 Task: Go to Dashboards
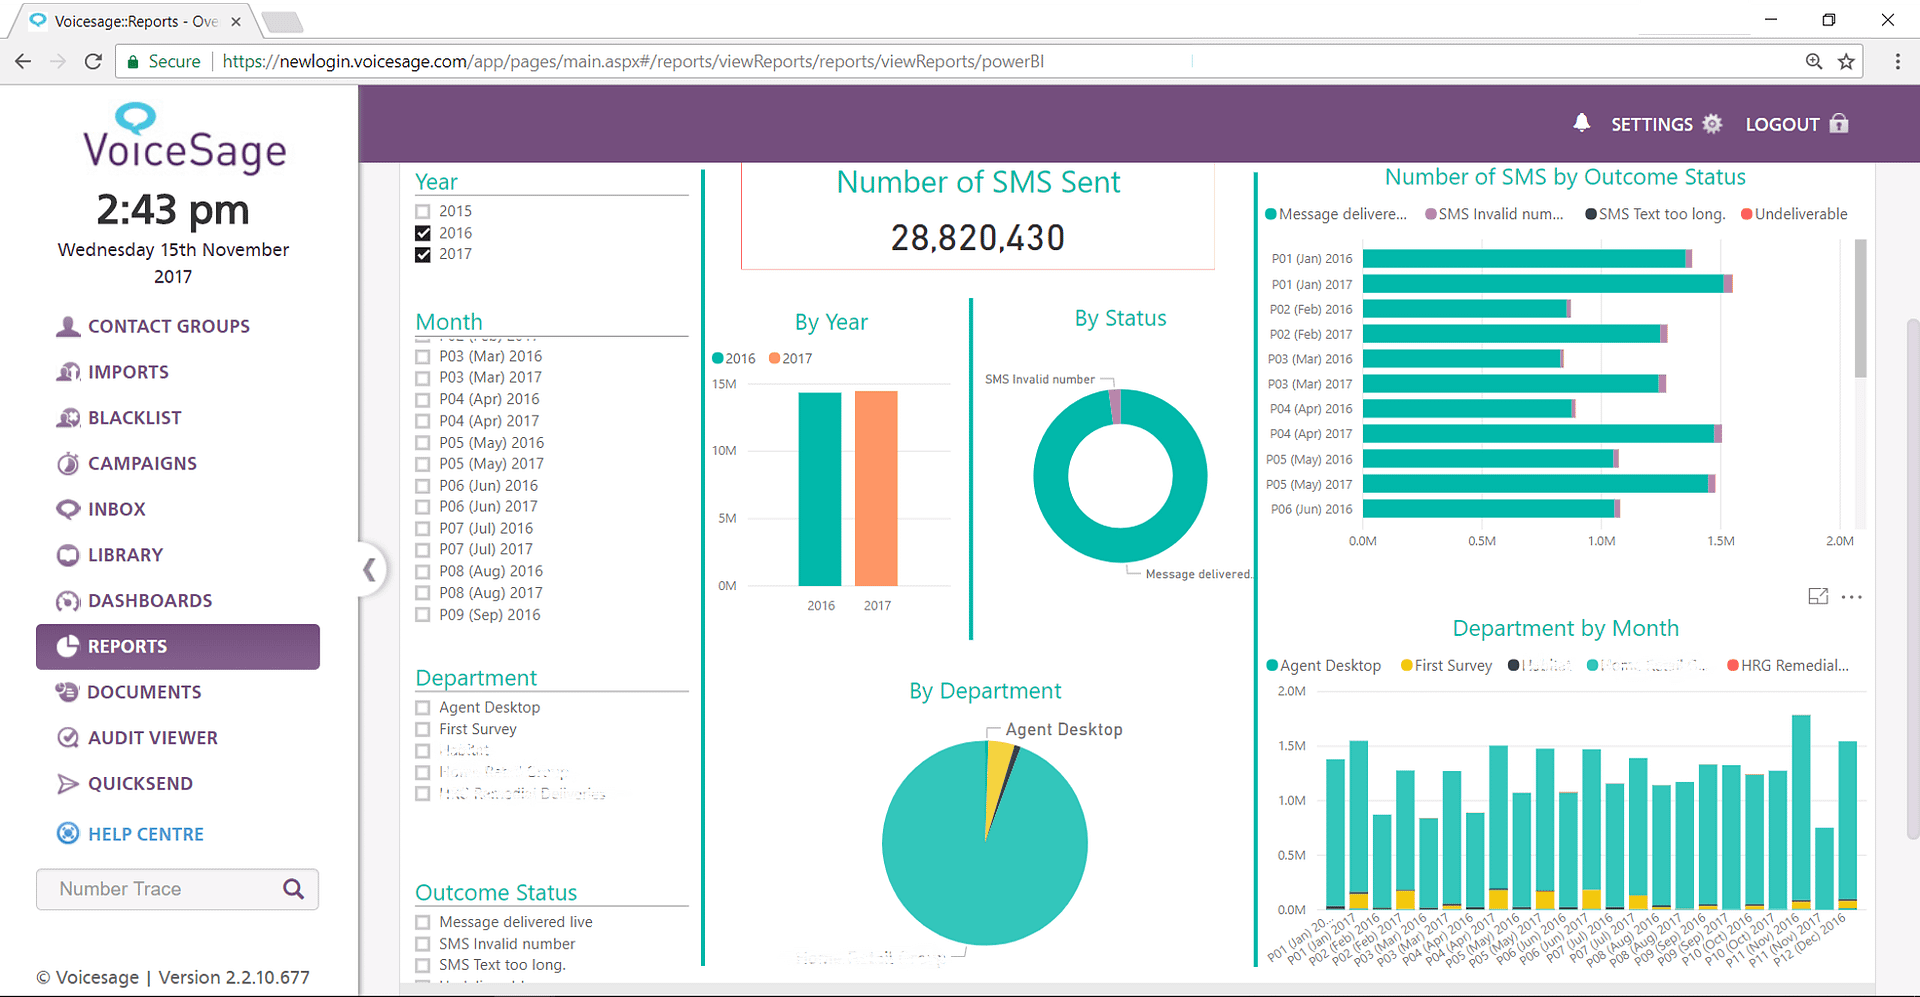pyautogui.click(x=150, y=600)
